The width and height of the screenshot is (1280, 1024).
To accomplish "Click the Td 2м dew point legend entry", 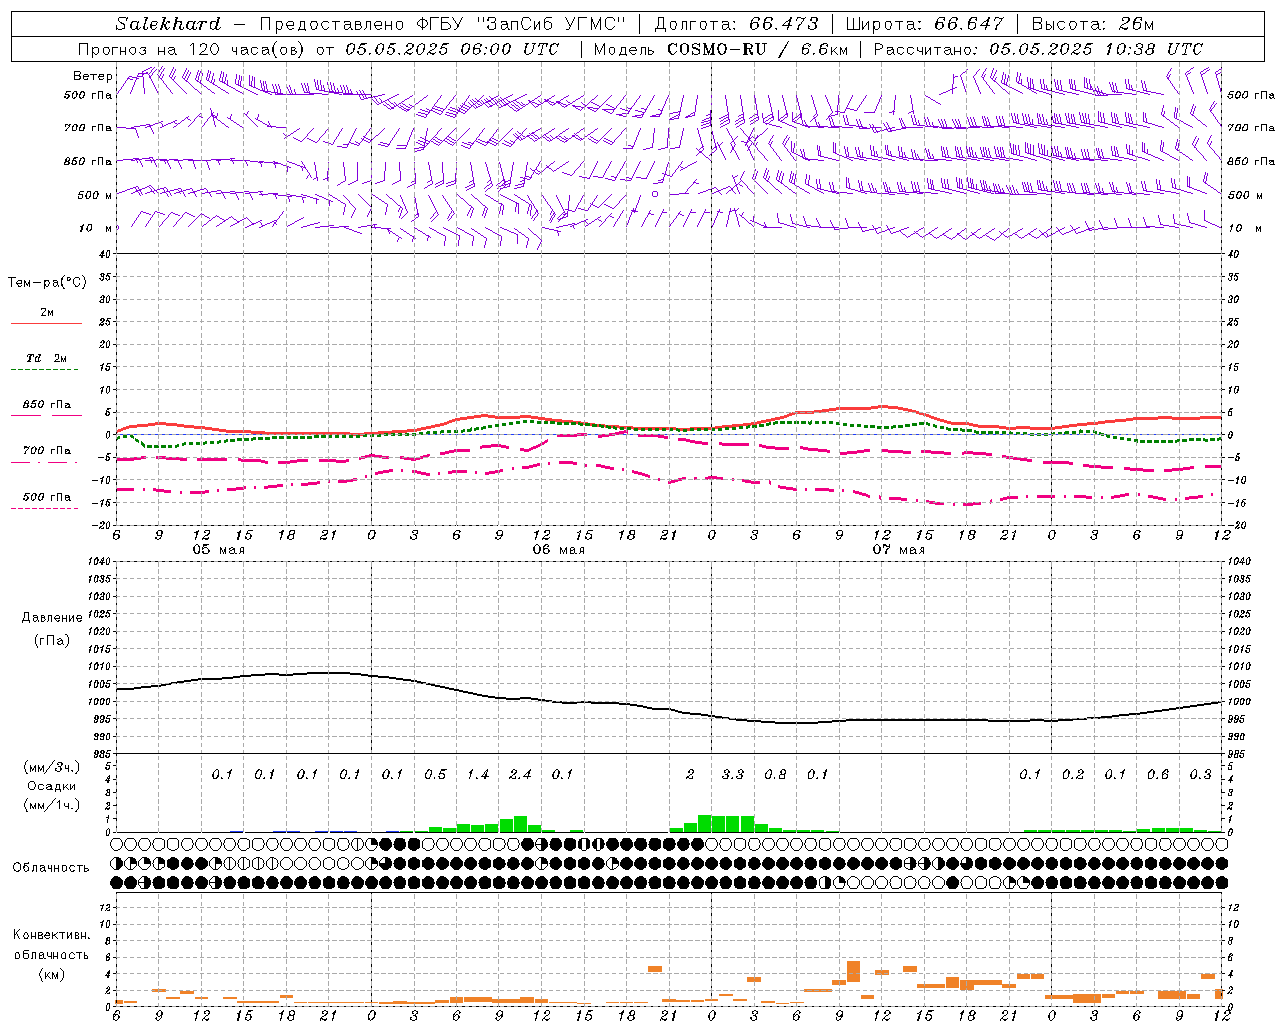I will 47,358.
